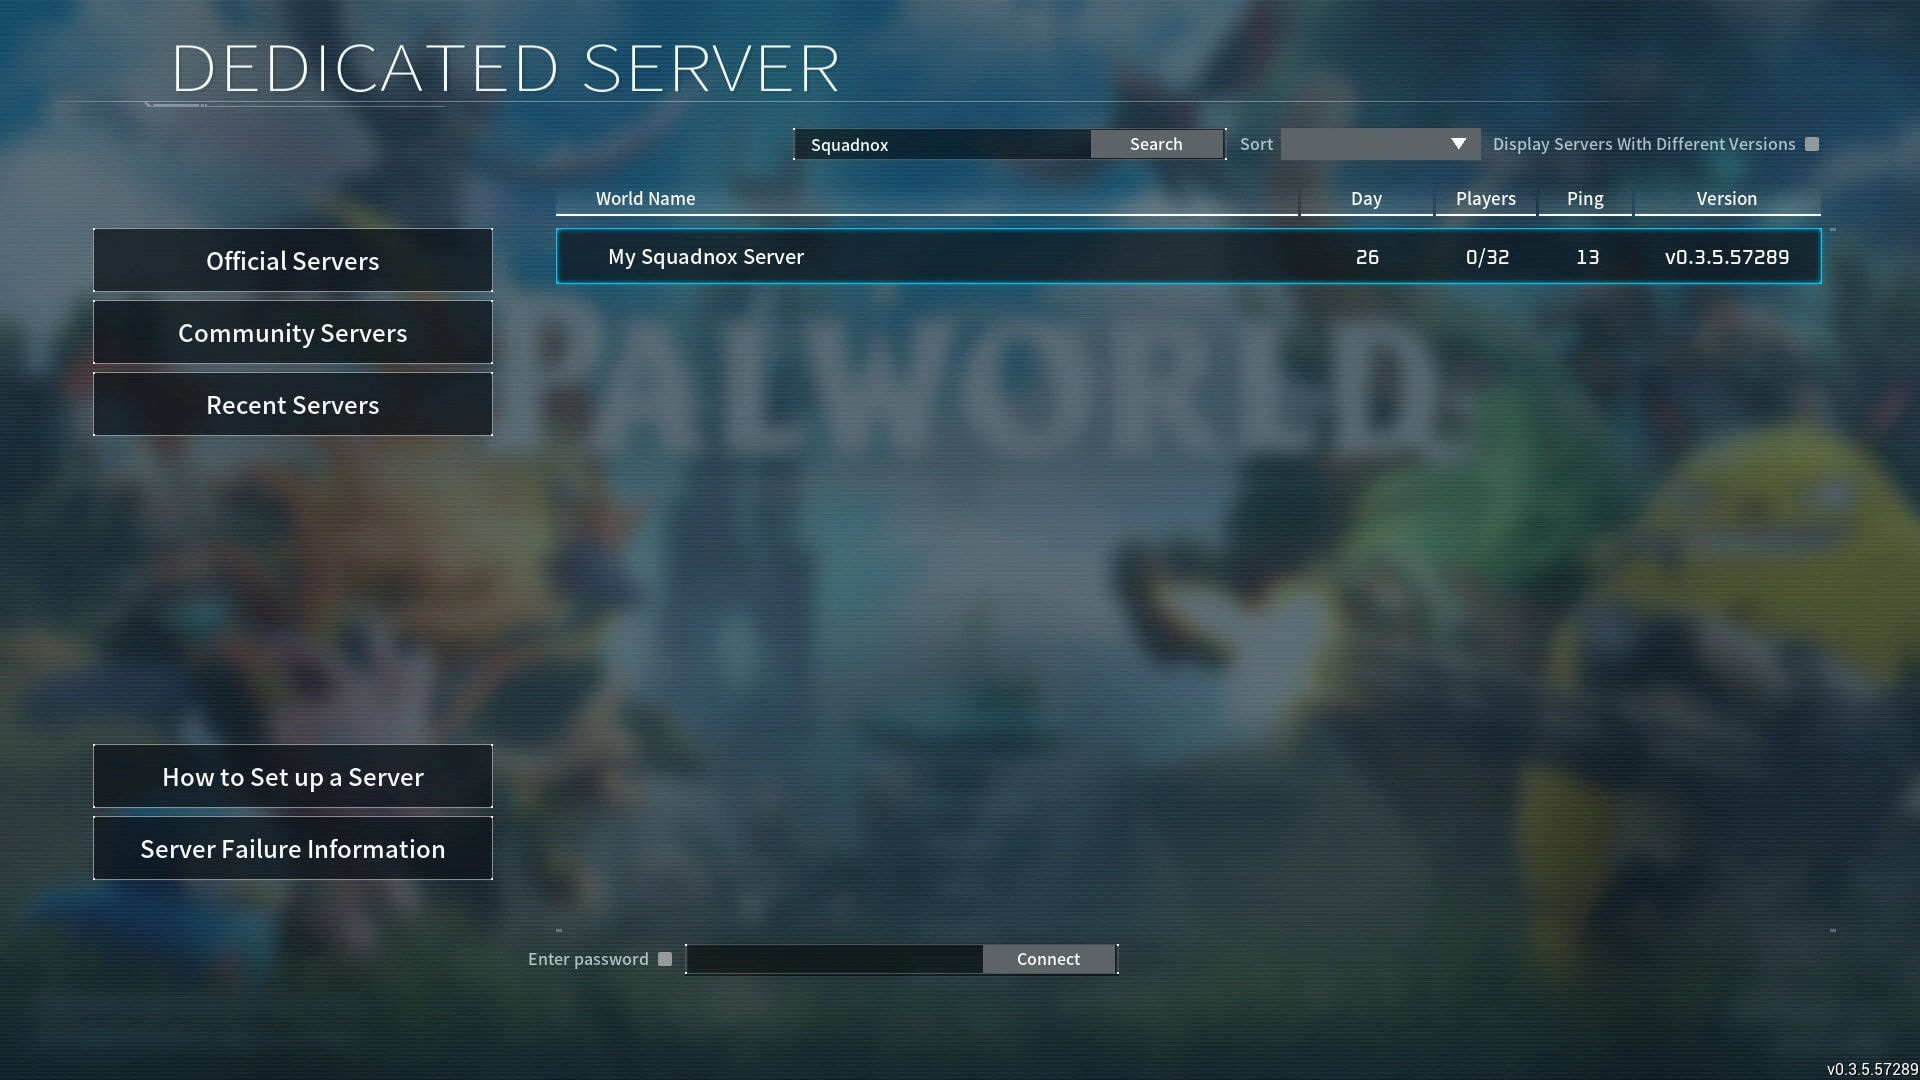Image resolution: width=1920 pixels, height=1080 pixels.
Task: Click the Sort dropdown expander
Action: [1458, 142]
